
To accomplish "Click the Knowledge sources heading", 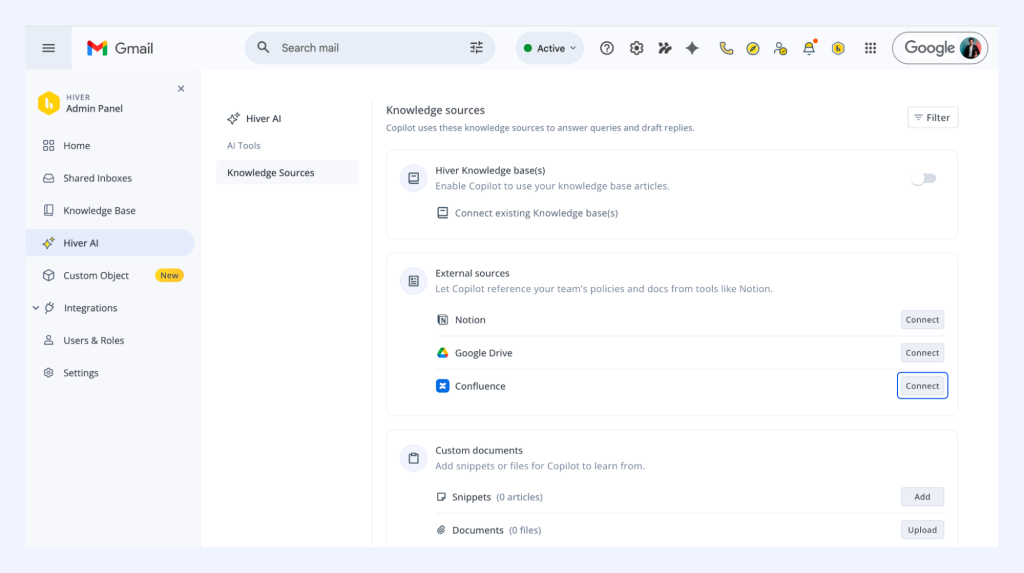I will (435, 110).
